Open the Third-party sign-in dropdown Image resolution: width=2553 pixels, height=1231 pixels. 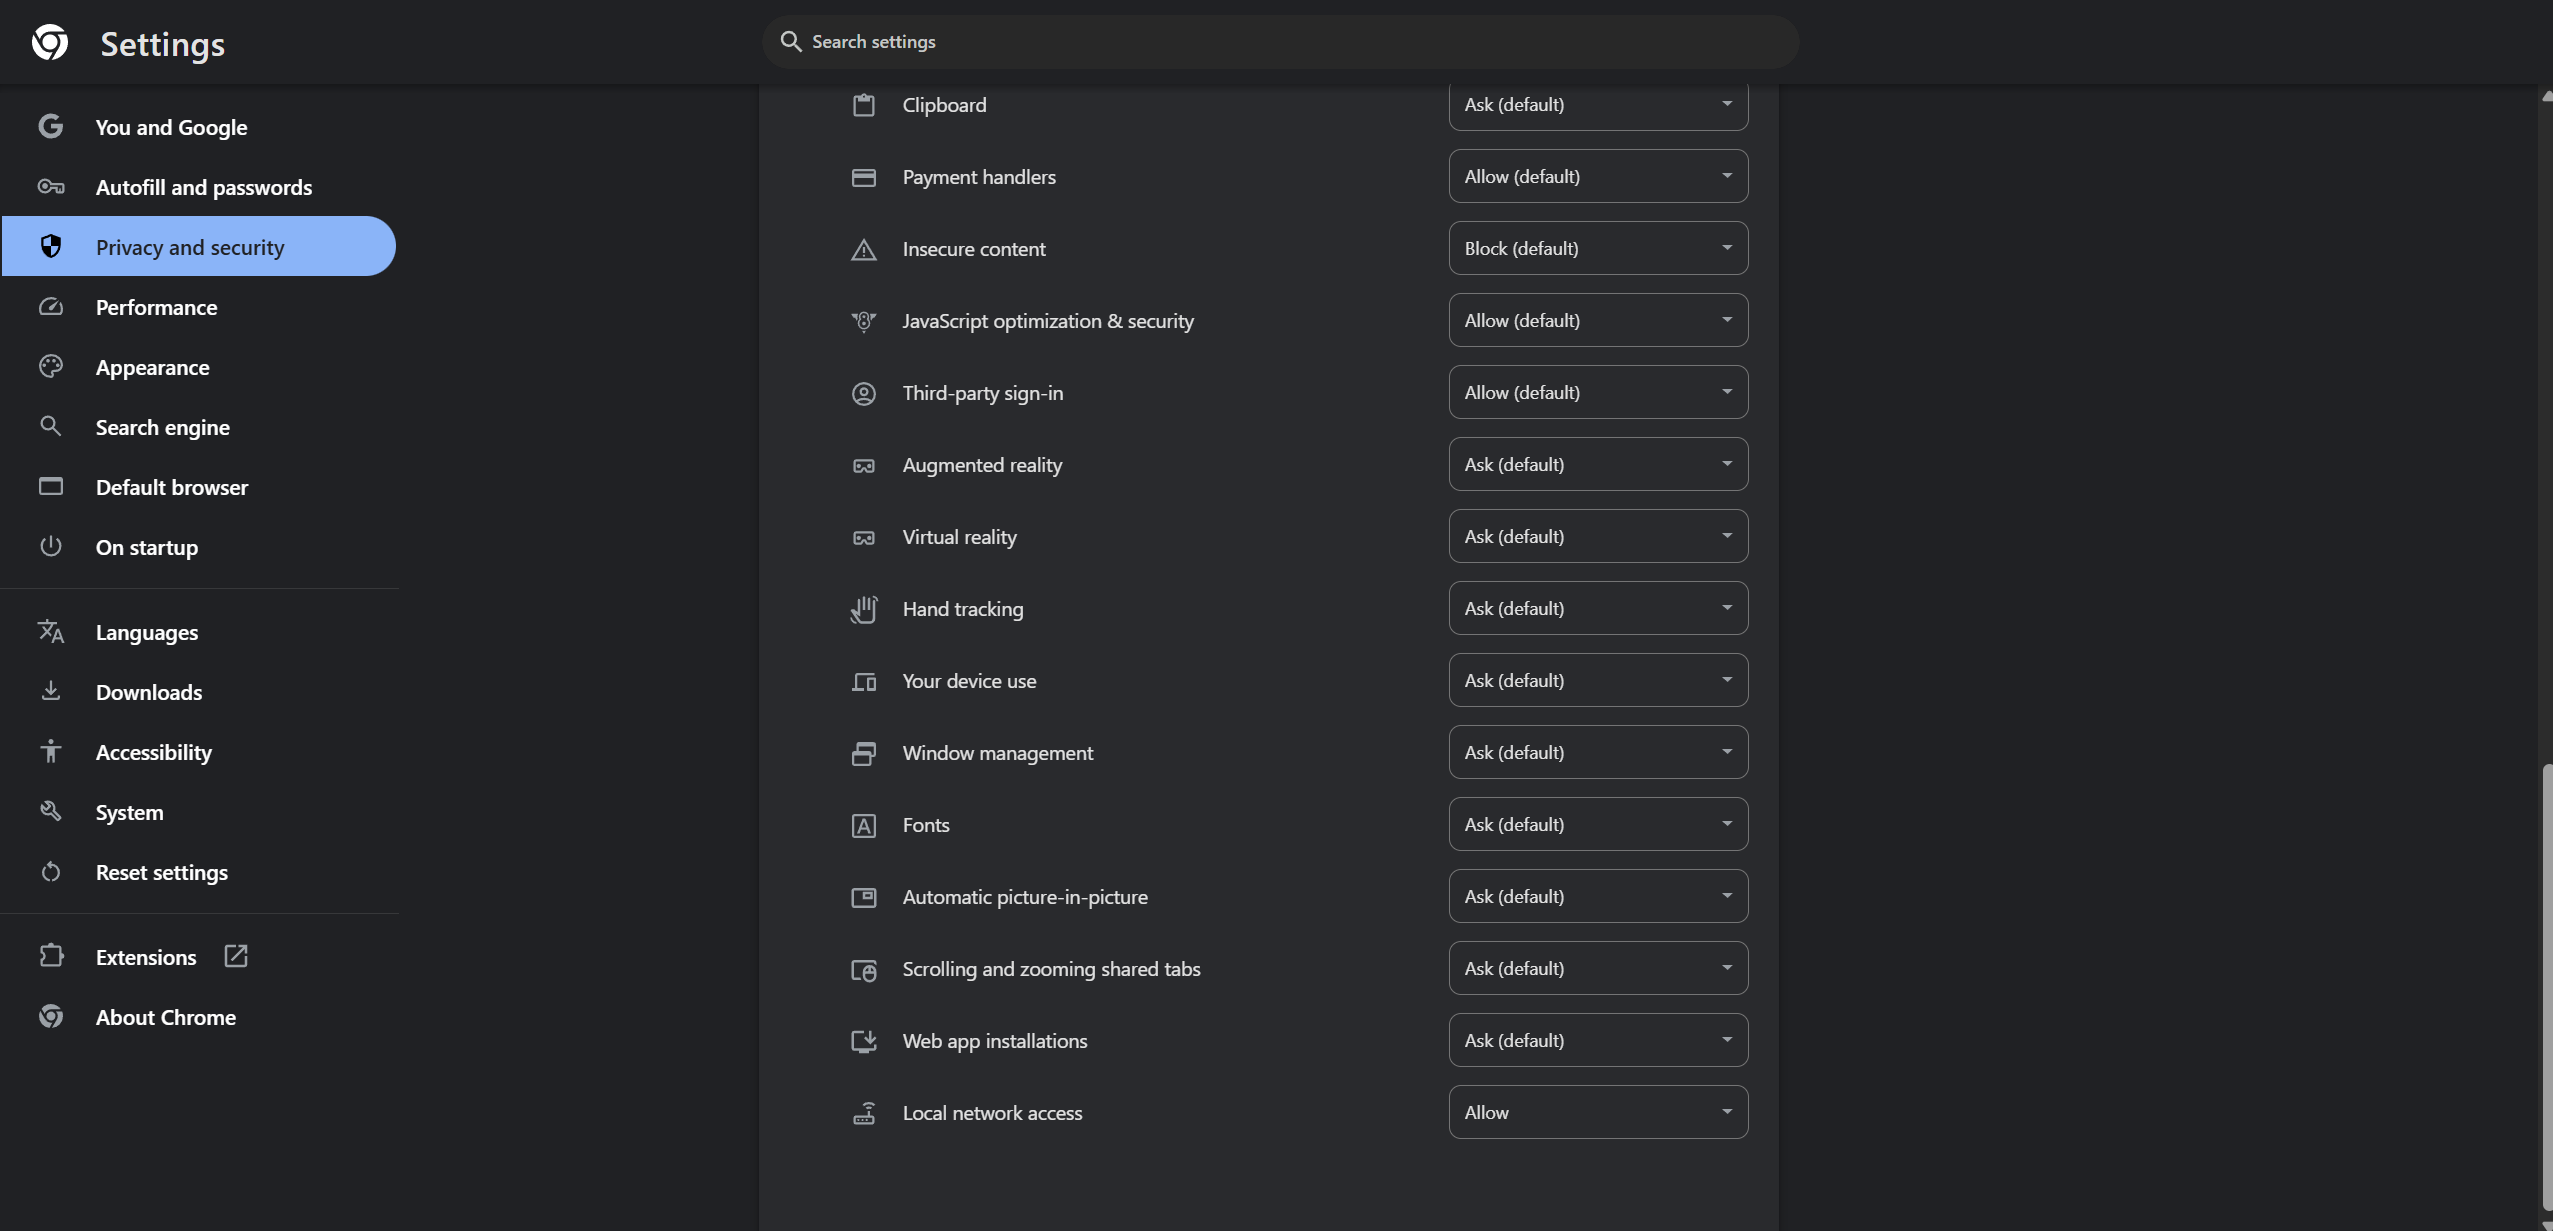1598,392
